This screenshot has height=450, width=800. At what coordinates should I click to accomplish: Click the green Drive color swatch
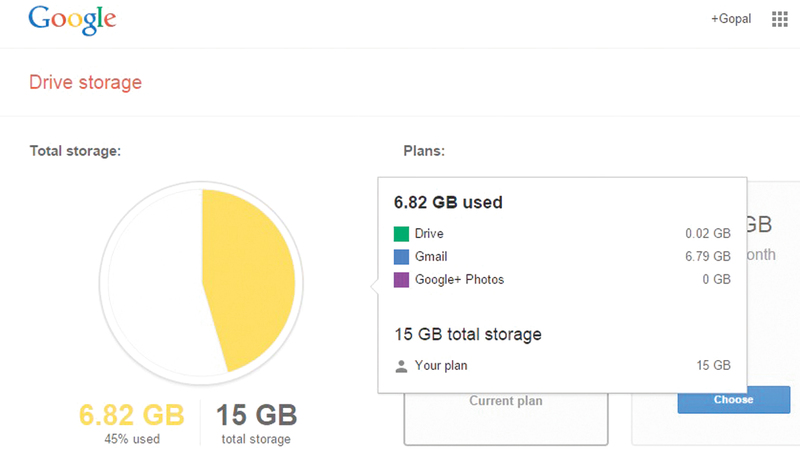click(401, 233)
